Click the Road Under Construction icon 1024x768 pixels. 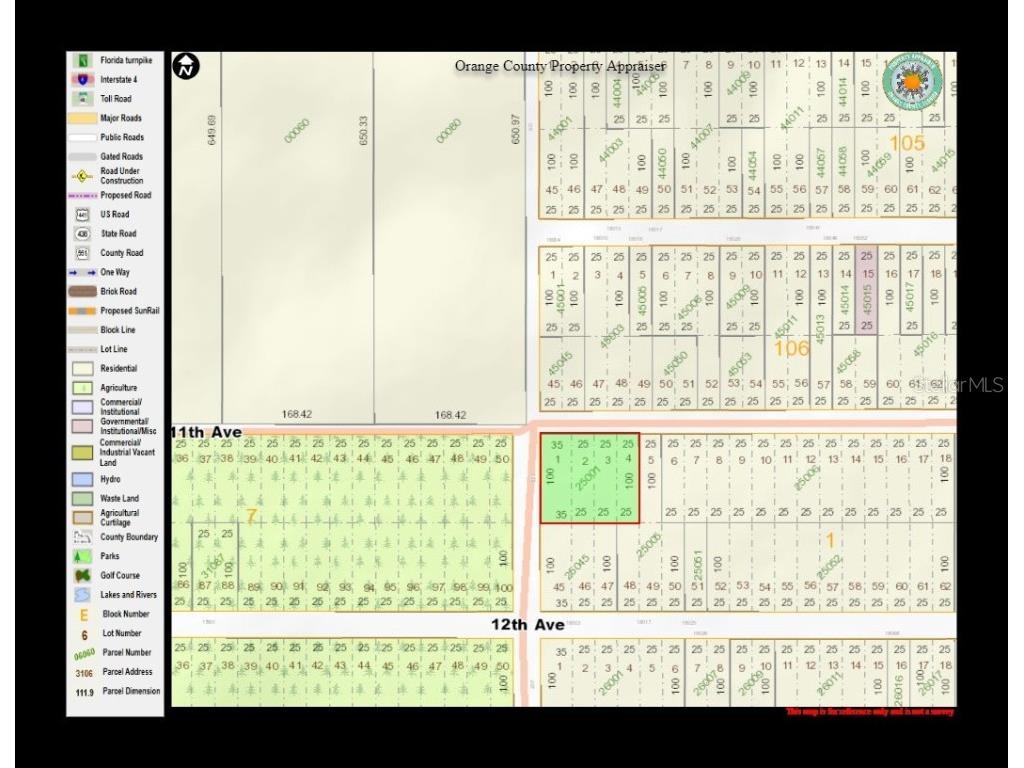tap(84, 175)
